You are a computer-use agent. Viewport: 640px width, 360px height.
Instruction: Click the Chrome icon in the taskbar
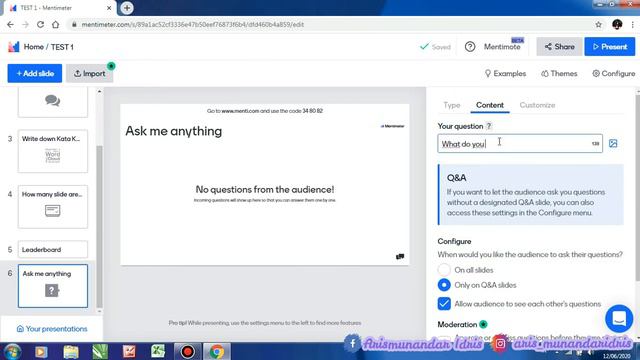click(x=217, y=351)
